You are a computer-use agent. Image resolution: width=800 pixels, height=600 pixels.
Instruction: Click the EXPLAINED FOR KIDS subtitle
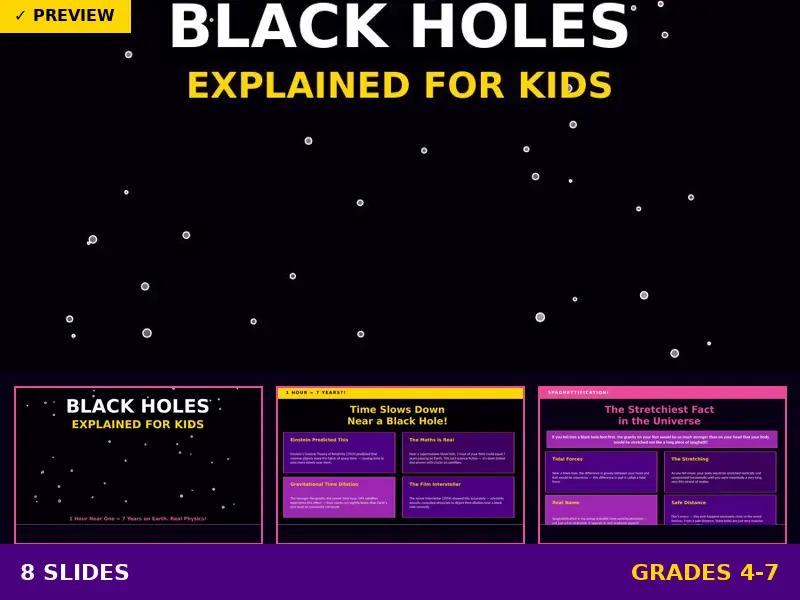[x=399, y=85]
